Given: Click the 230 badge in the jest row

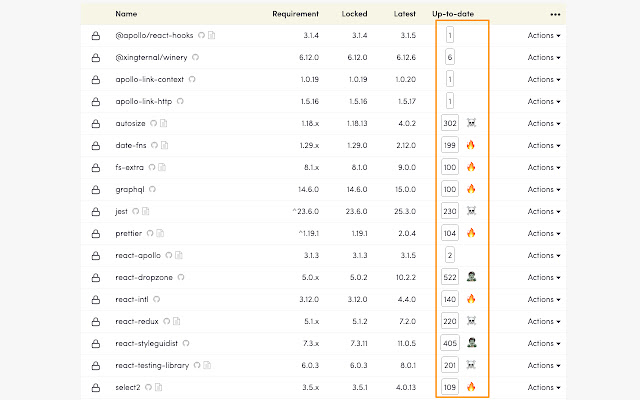Looking at the screenshot, I should pyautogui.click(x=450, y=211).
